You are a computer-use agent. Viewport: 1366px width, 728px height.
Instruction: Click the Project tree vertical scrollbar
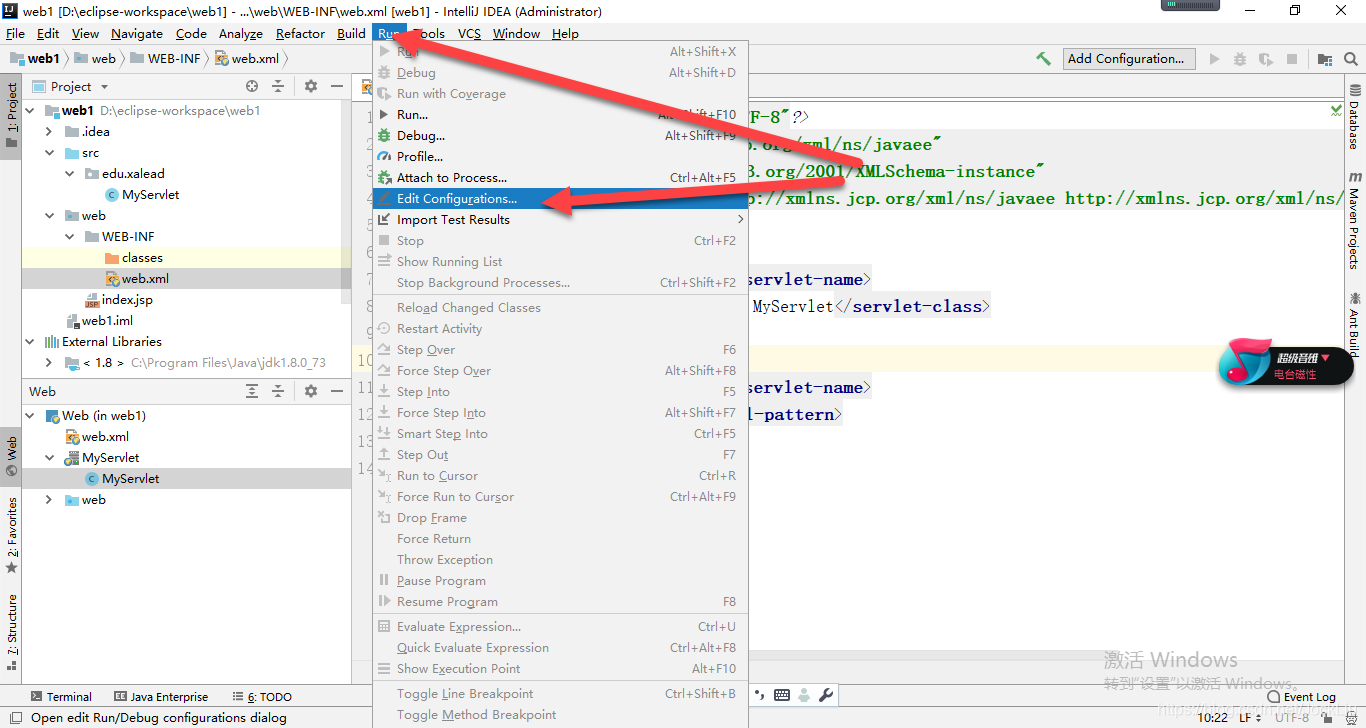[347, 200]
